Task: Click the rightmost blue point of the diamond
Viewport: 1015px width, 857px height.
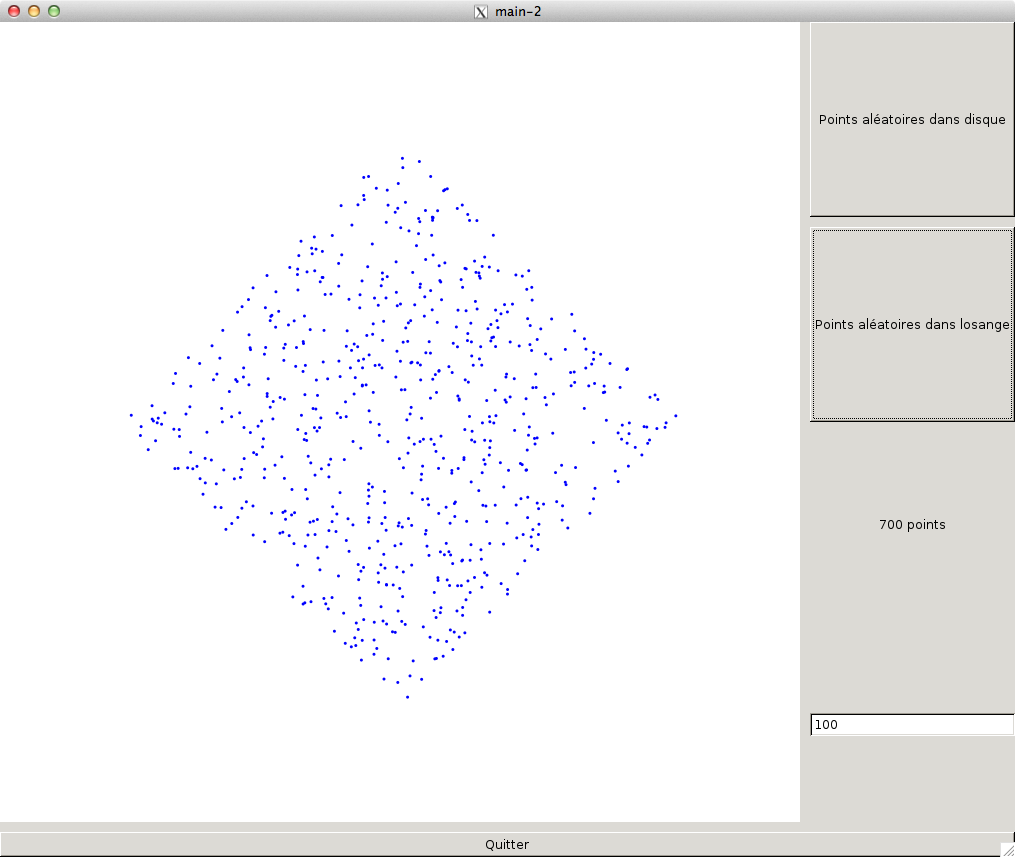Action: [676, 415]
